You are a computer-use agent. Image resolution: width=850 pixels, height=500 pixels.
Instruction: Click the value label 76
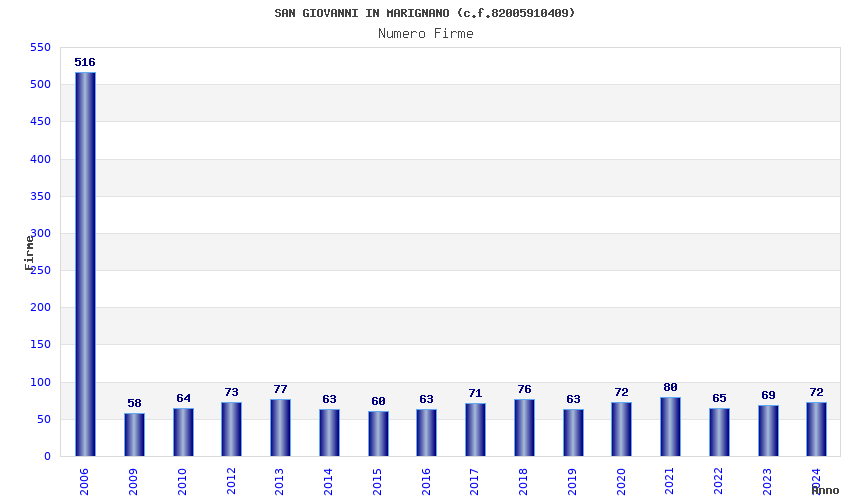tap(524, 390)
